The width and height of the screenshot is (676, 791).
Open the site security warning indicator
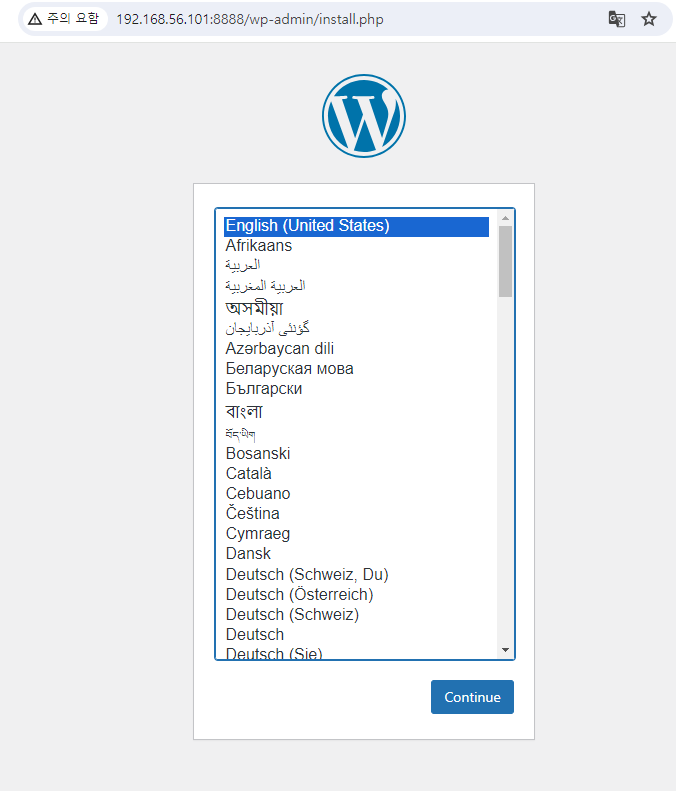tap(64, 19)
